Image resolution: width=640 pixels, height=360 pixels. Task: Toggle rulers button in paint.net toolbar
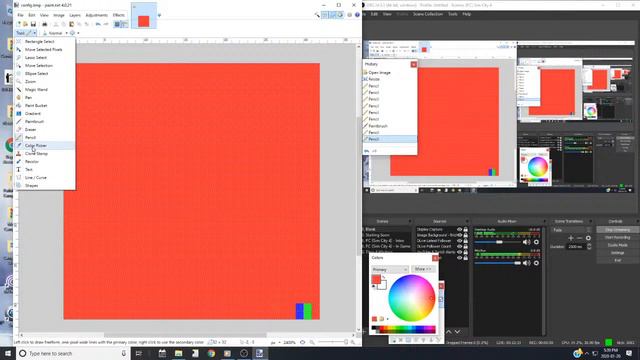[124, 24]
